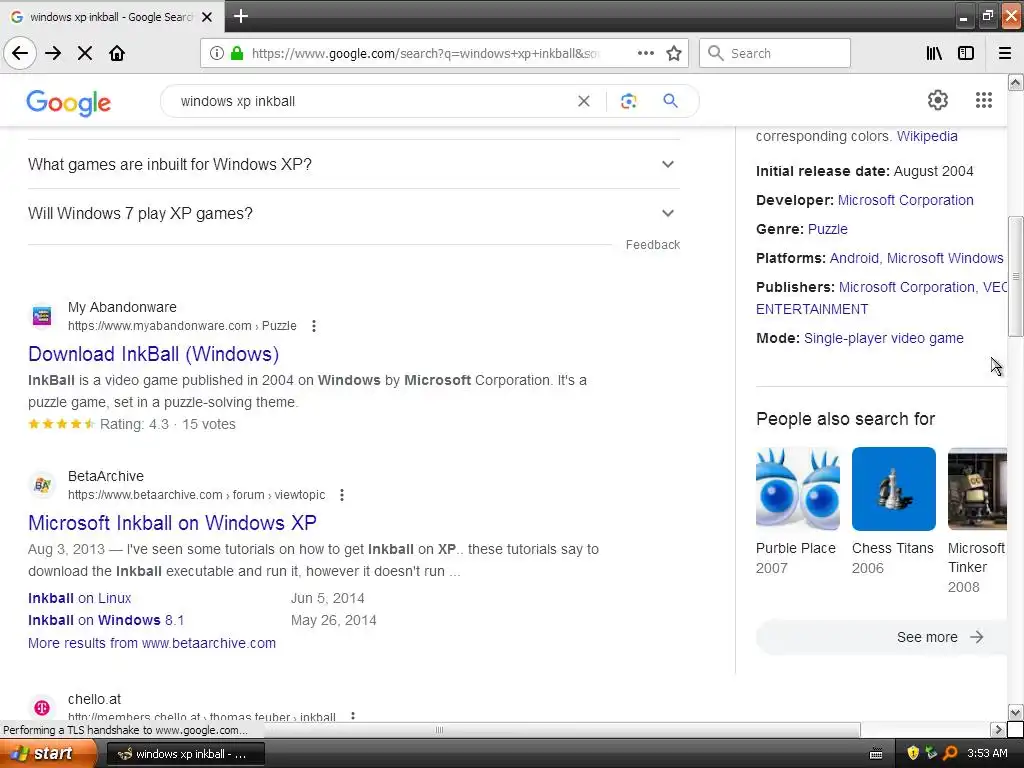Image resolution: width=1024 pixels, height=768 pixels.
Task: Open the Windows start menu
Action: click(x=48, y=754)
